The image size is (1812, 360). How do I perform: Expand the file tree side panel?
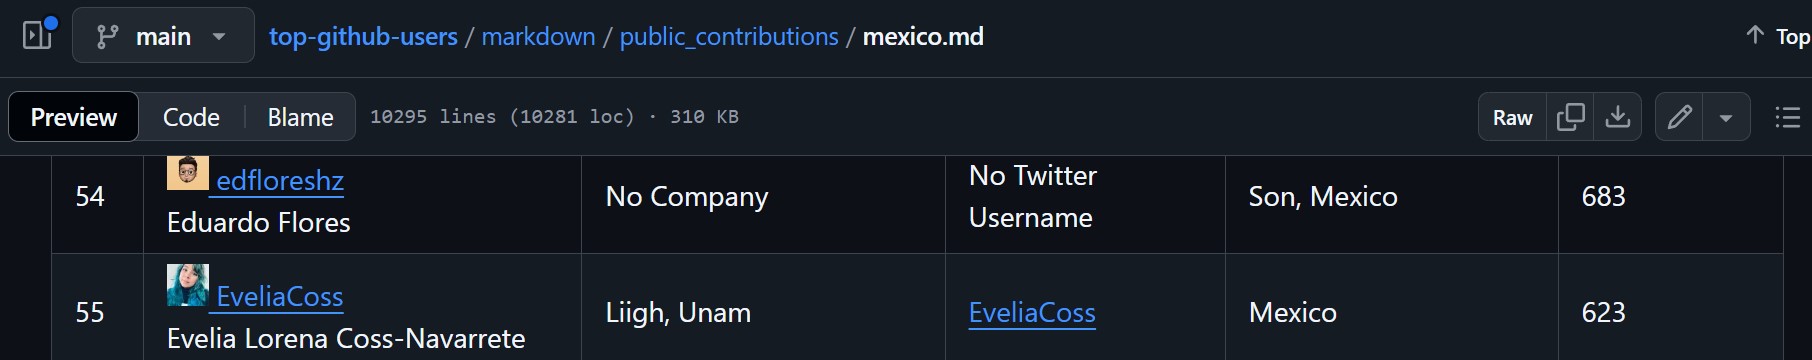pyautogui.click(x=38, y=36)
